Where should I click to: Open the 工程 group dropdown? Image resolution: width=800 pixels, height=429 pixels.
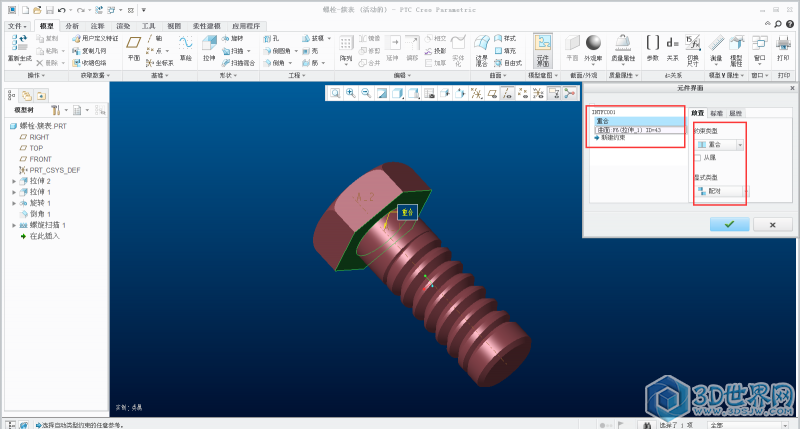click(297, 75)
